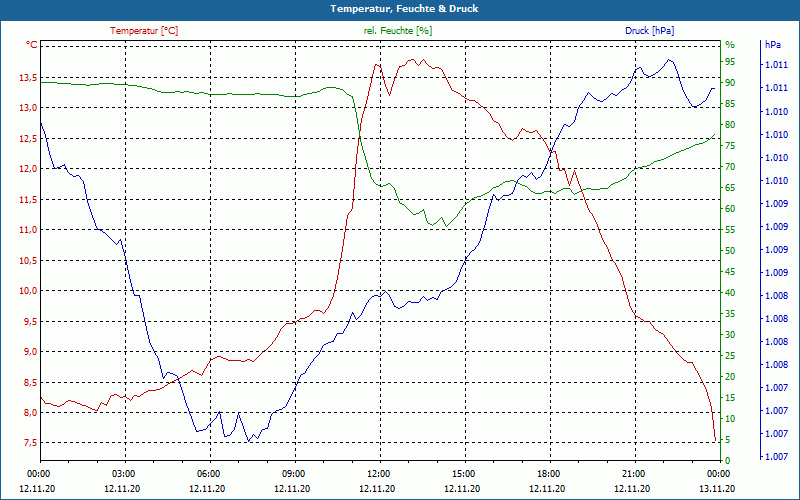Click the chart title Temperatur, Feuchte & Druck

(404, 9)
